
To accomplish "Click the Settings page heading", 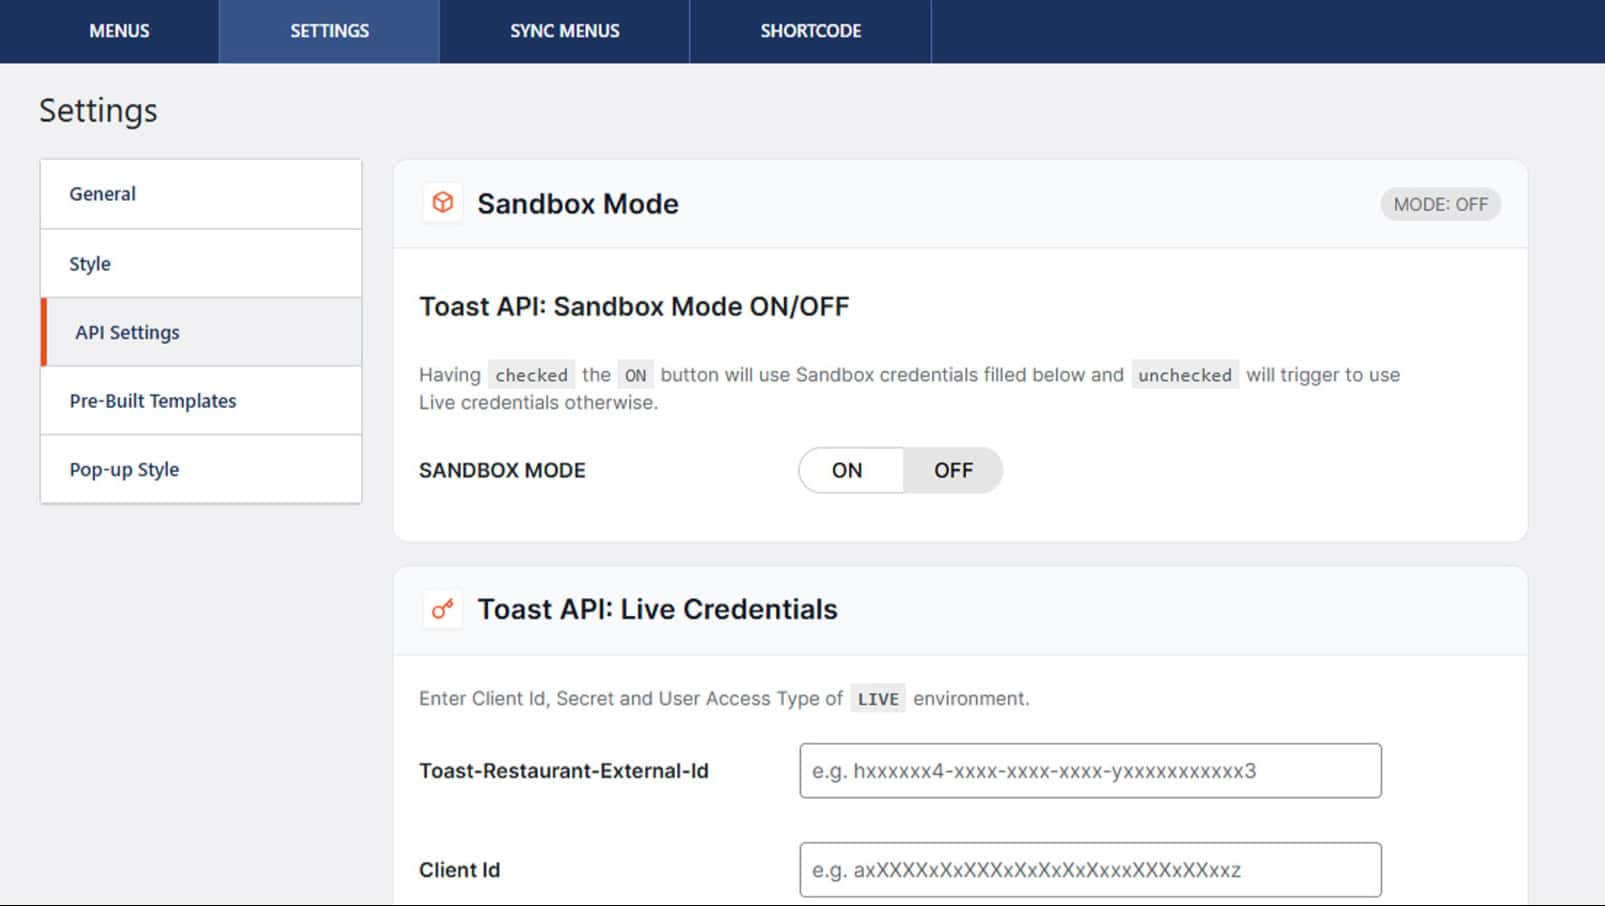I will point(98,110).
